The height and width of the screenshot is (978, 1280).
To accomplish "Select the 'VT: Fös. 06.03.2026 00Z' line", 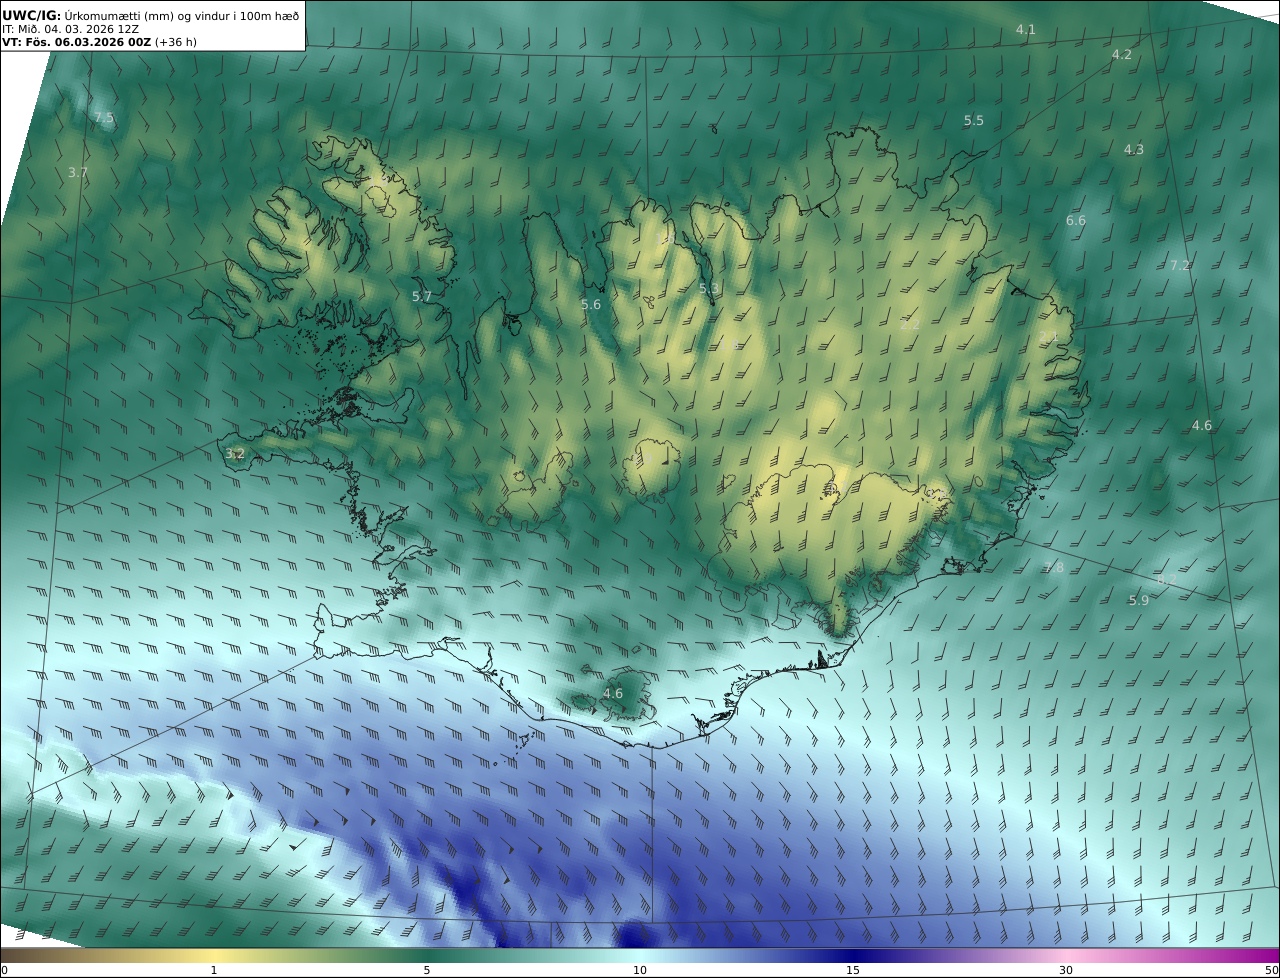I will (x=75, y=43).
